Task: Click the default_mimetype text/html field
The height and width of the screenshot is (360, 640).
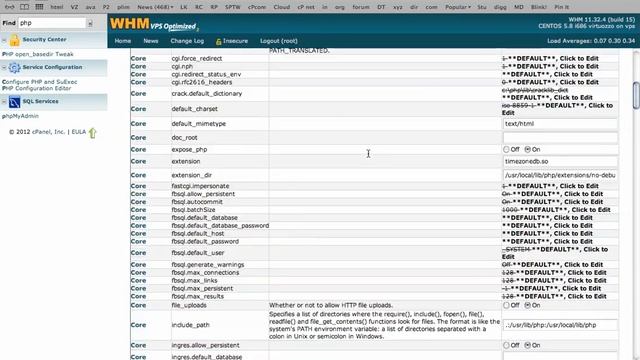Action: coord(560,124)
